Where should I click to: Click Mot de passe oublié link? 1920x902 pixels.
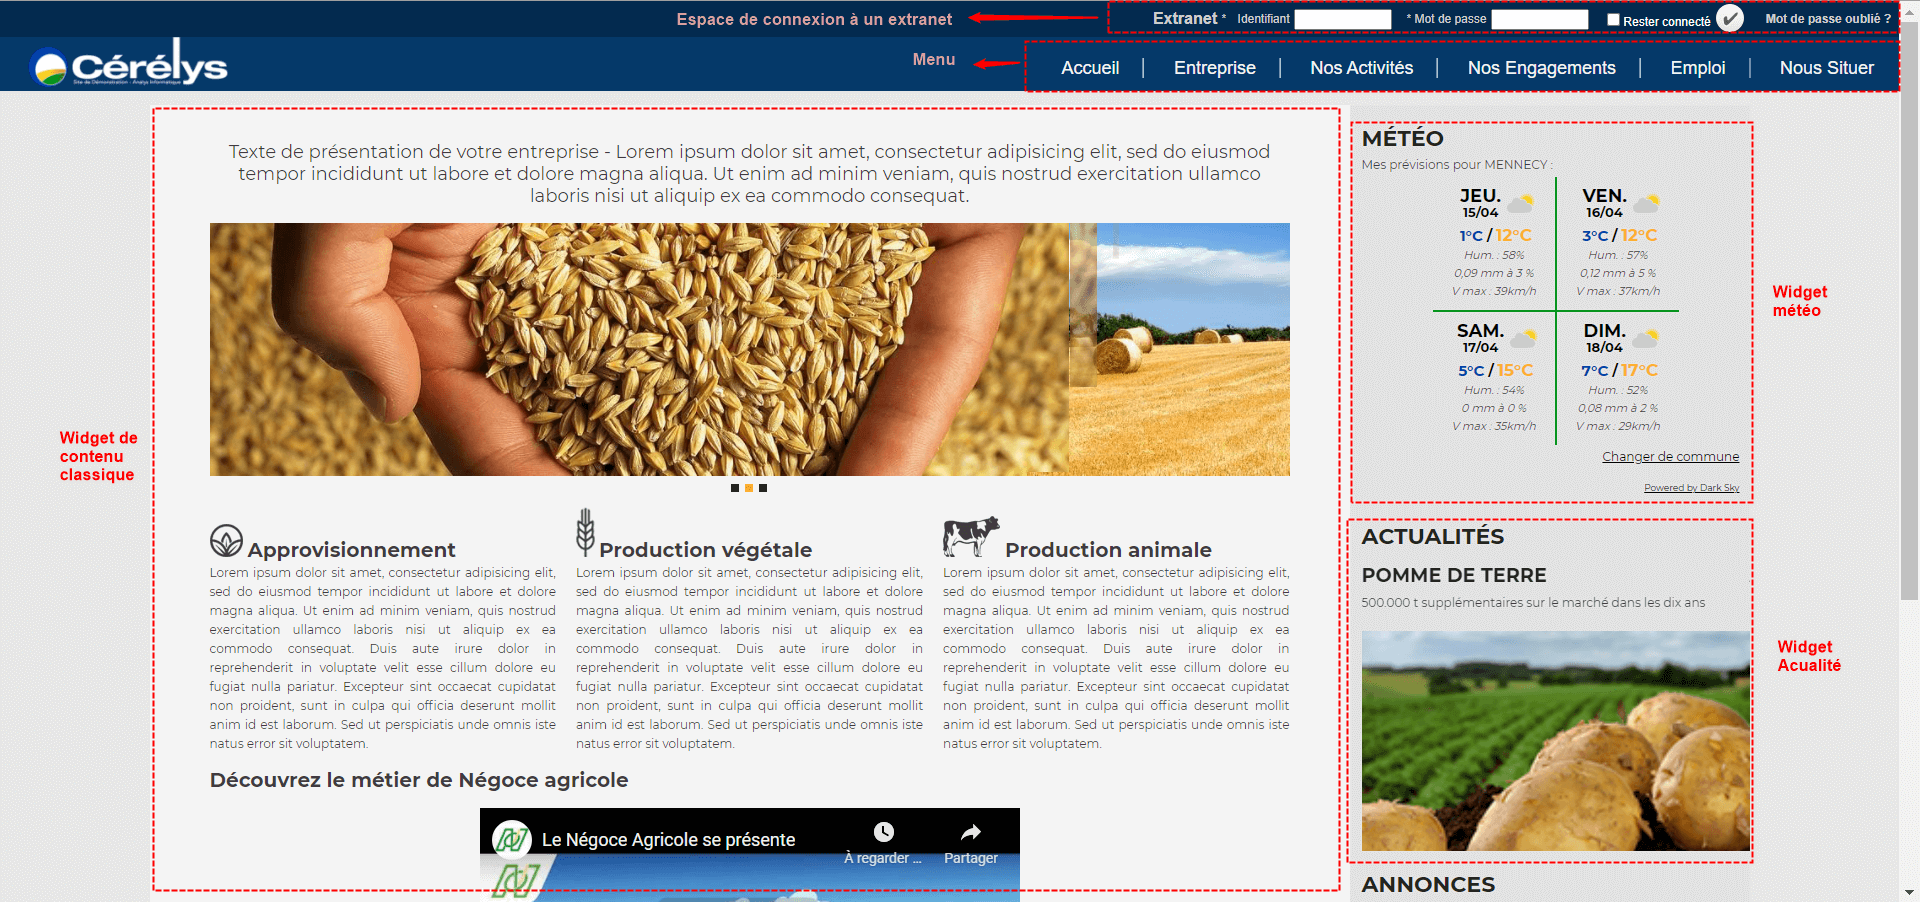click(x=1827, y=19)
